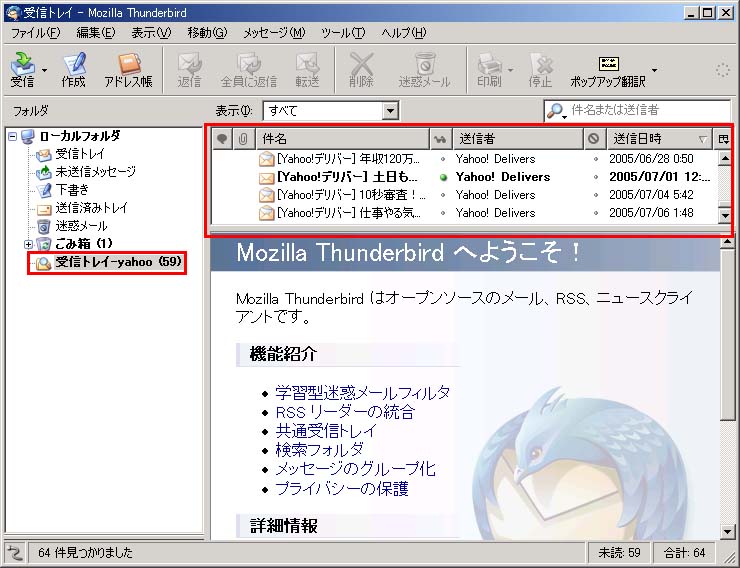Viewport: 740px width, 568px height.
Task: Open the column picker icon
Action: tap(723, 139)
